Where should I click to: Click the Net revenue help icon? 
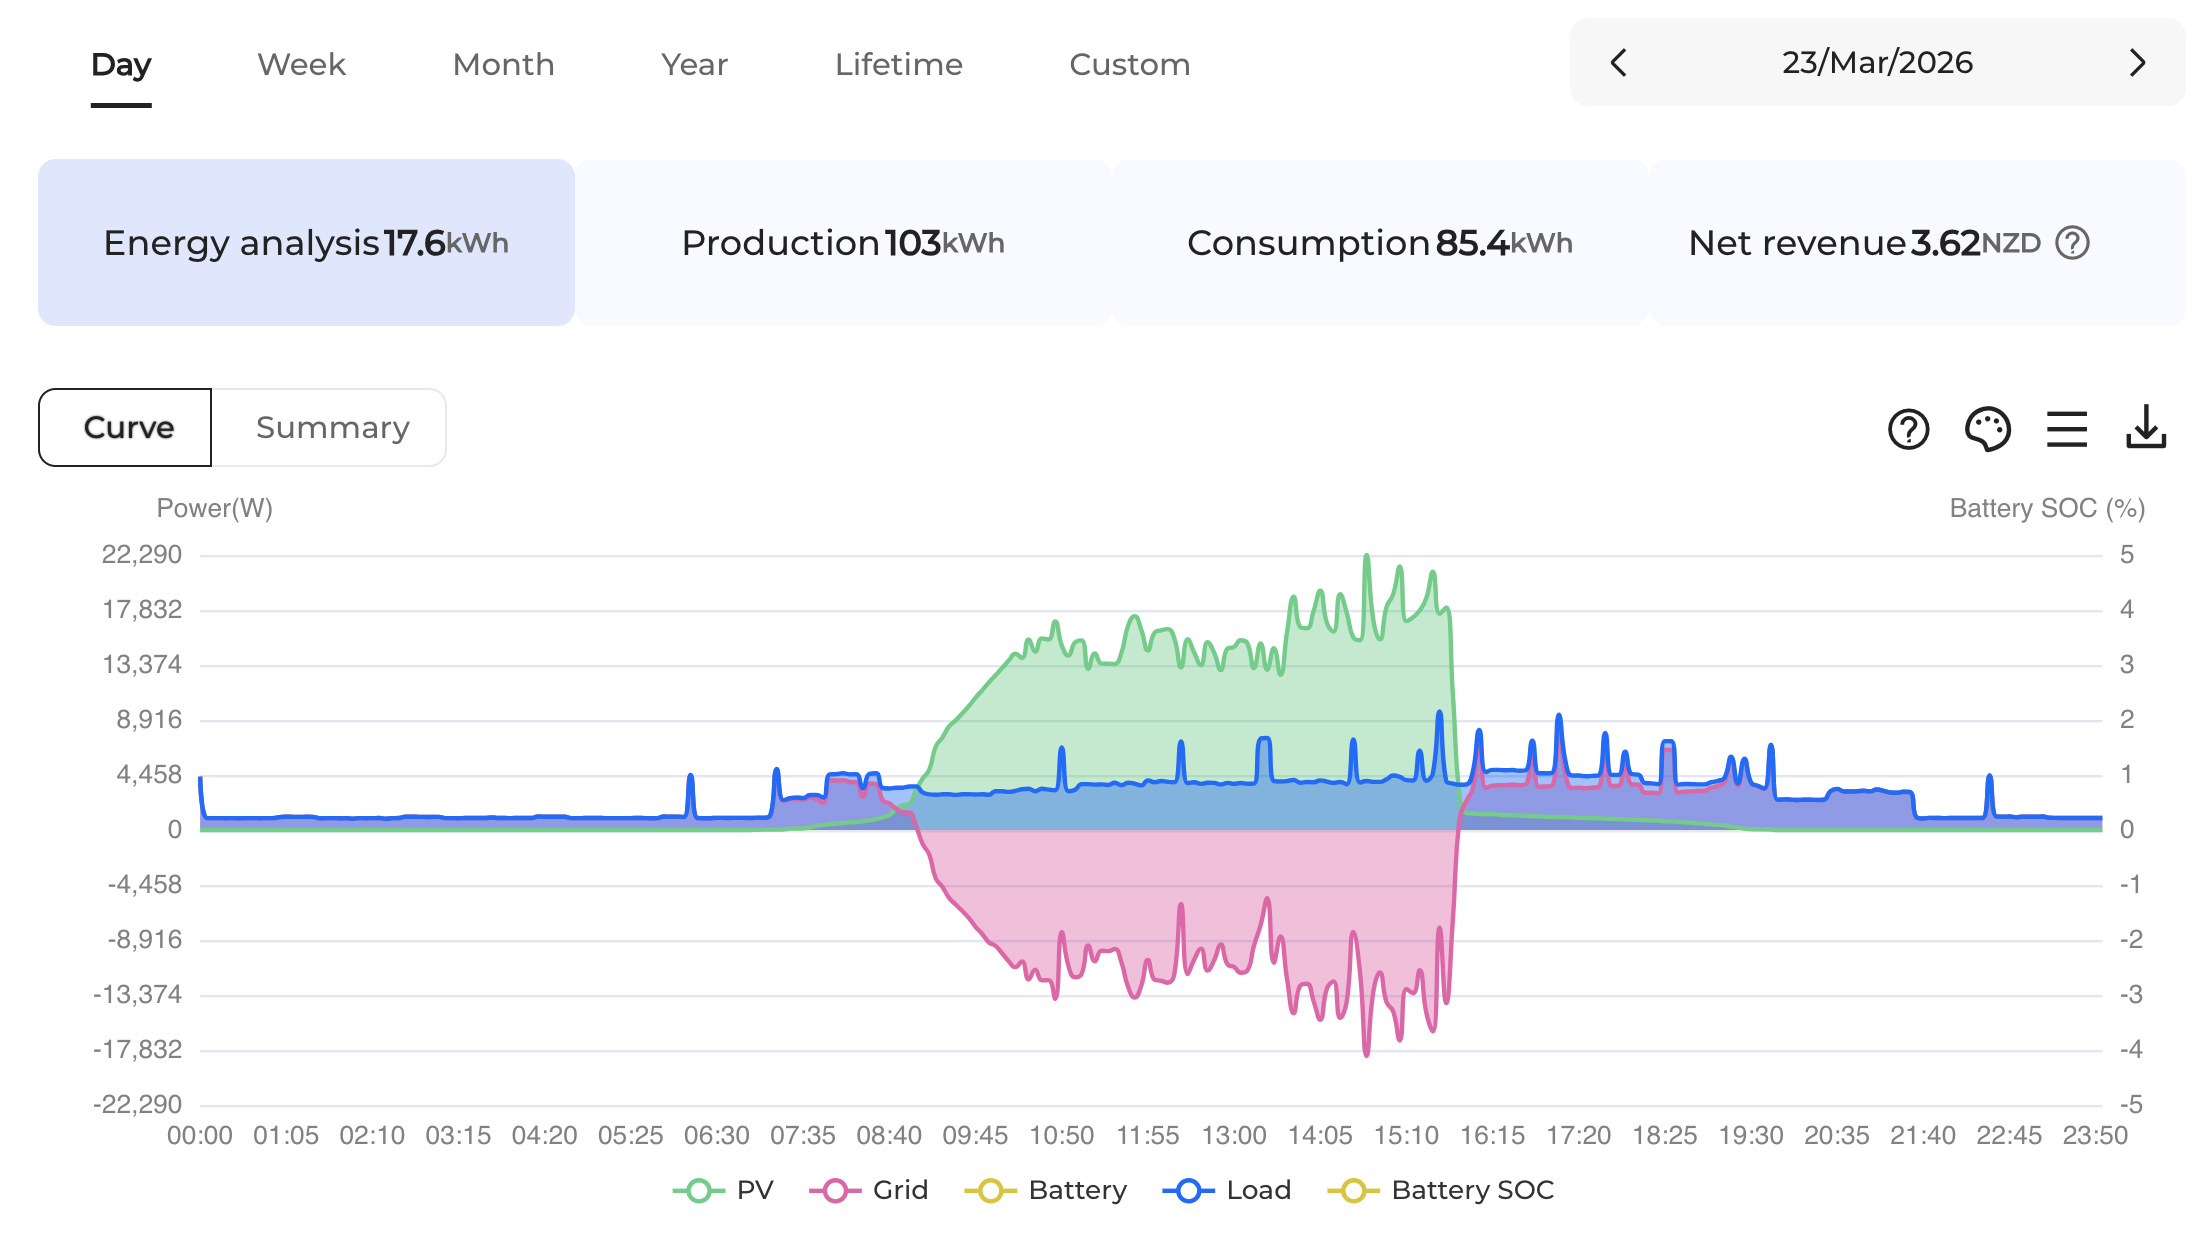pos(2072,243)
